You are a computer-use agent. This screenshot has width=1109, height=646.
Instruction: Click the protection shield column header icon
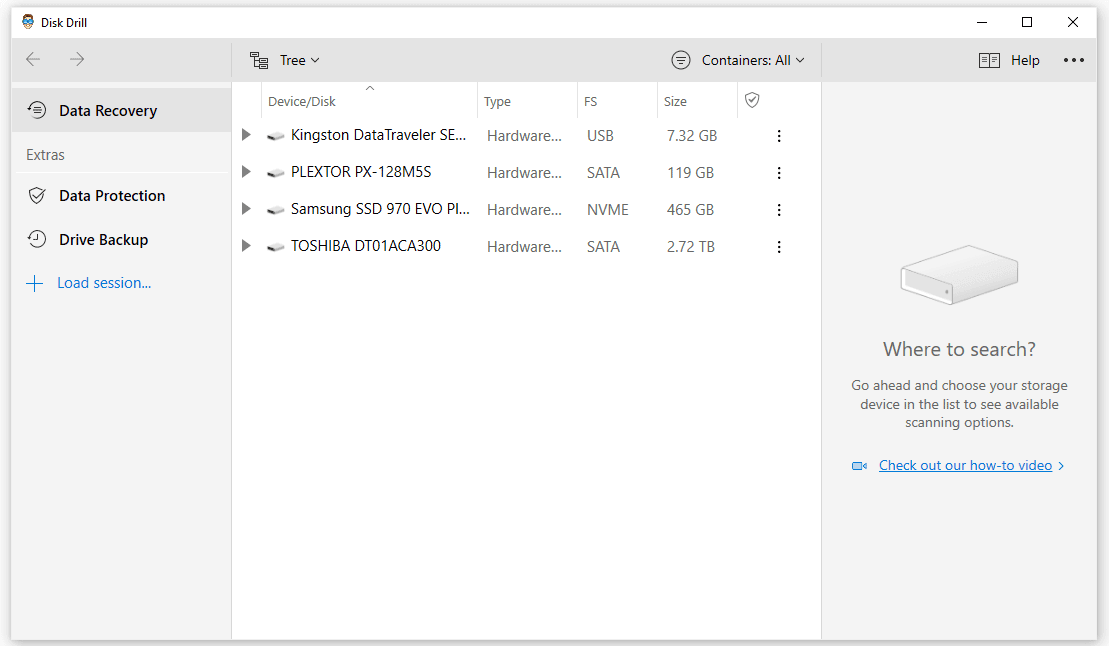(x=752, y=100)
